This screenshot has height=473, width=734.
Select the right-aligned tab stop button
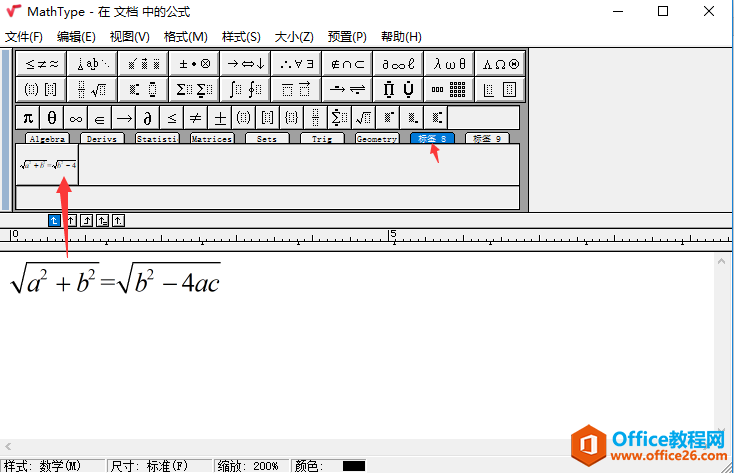click(x=87, y=221)
